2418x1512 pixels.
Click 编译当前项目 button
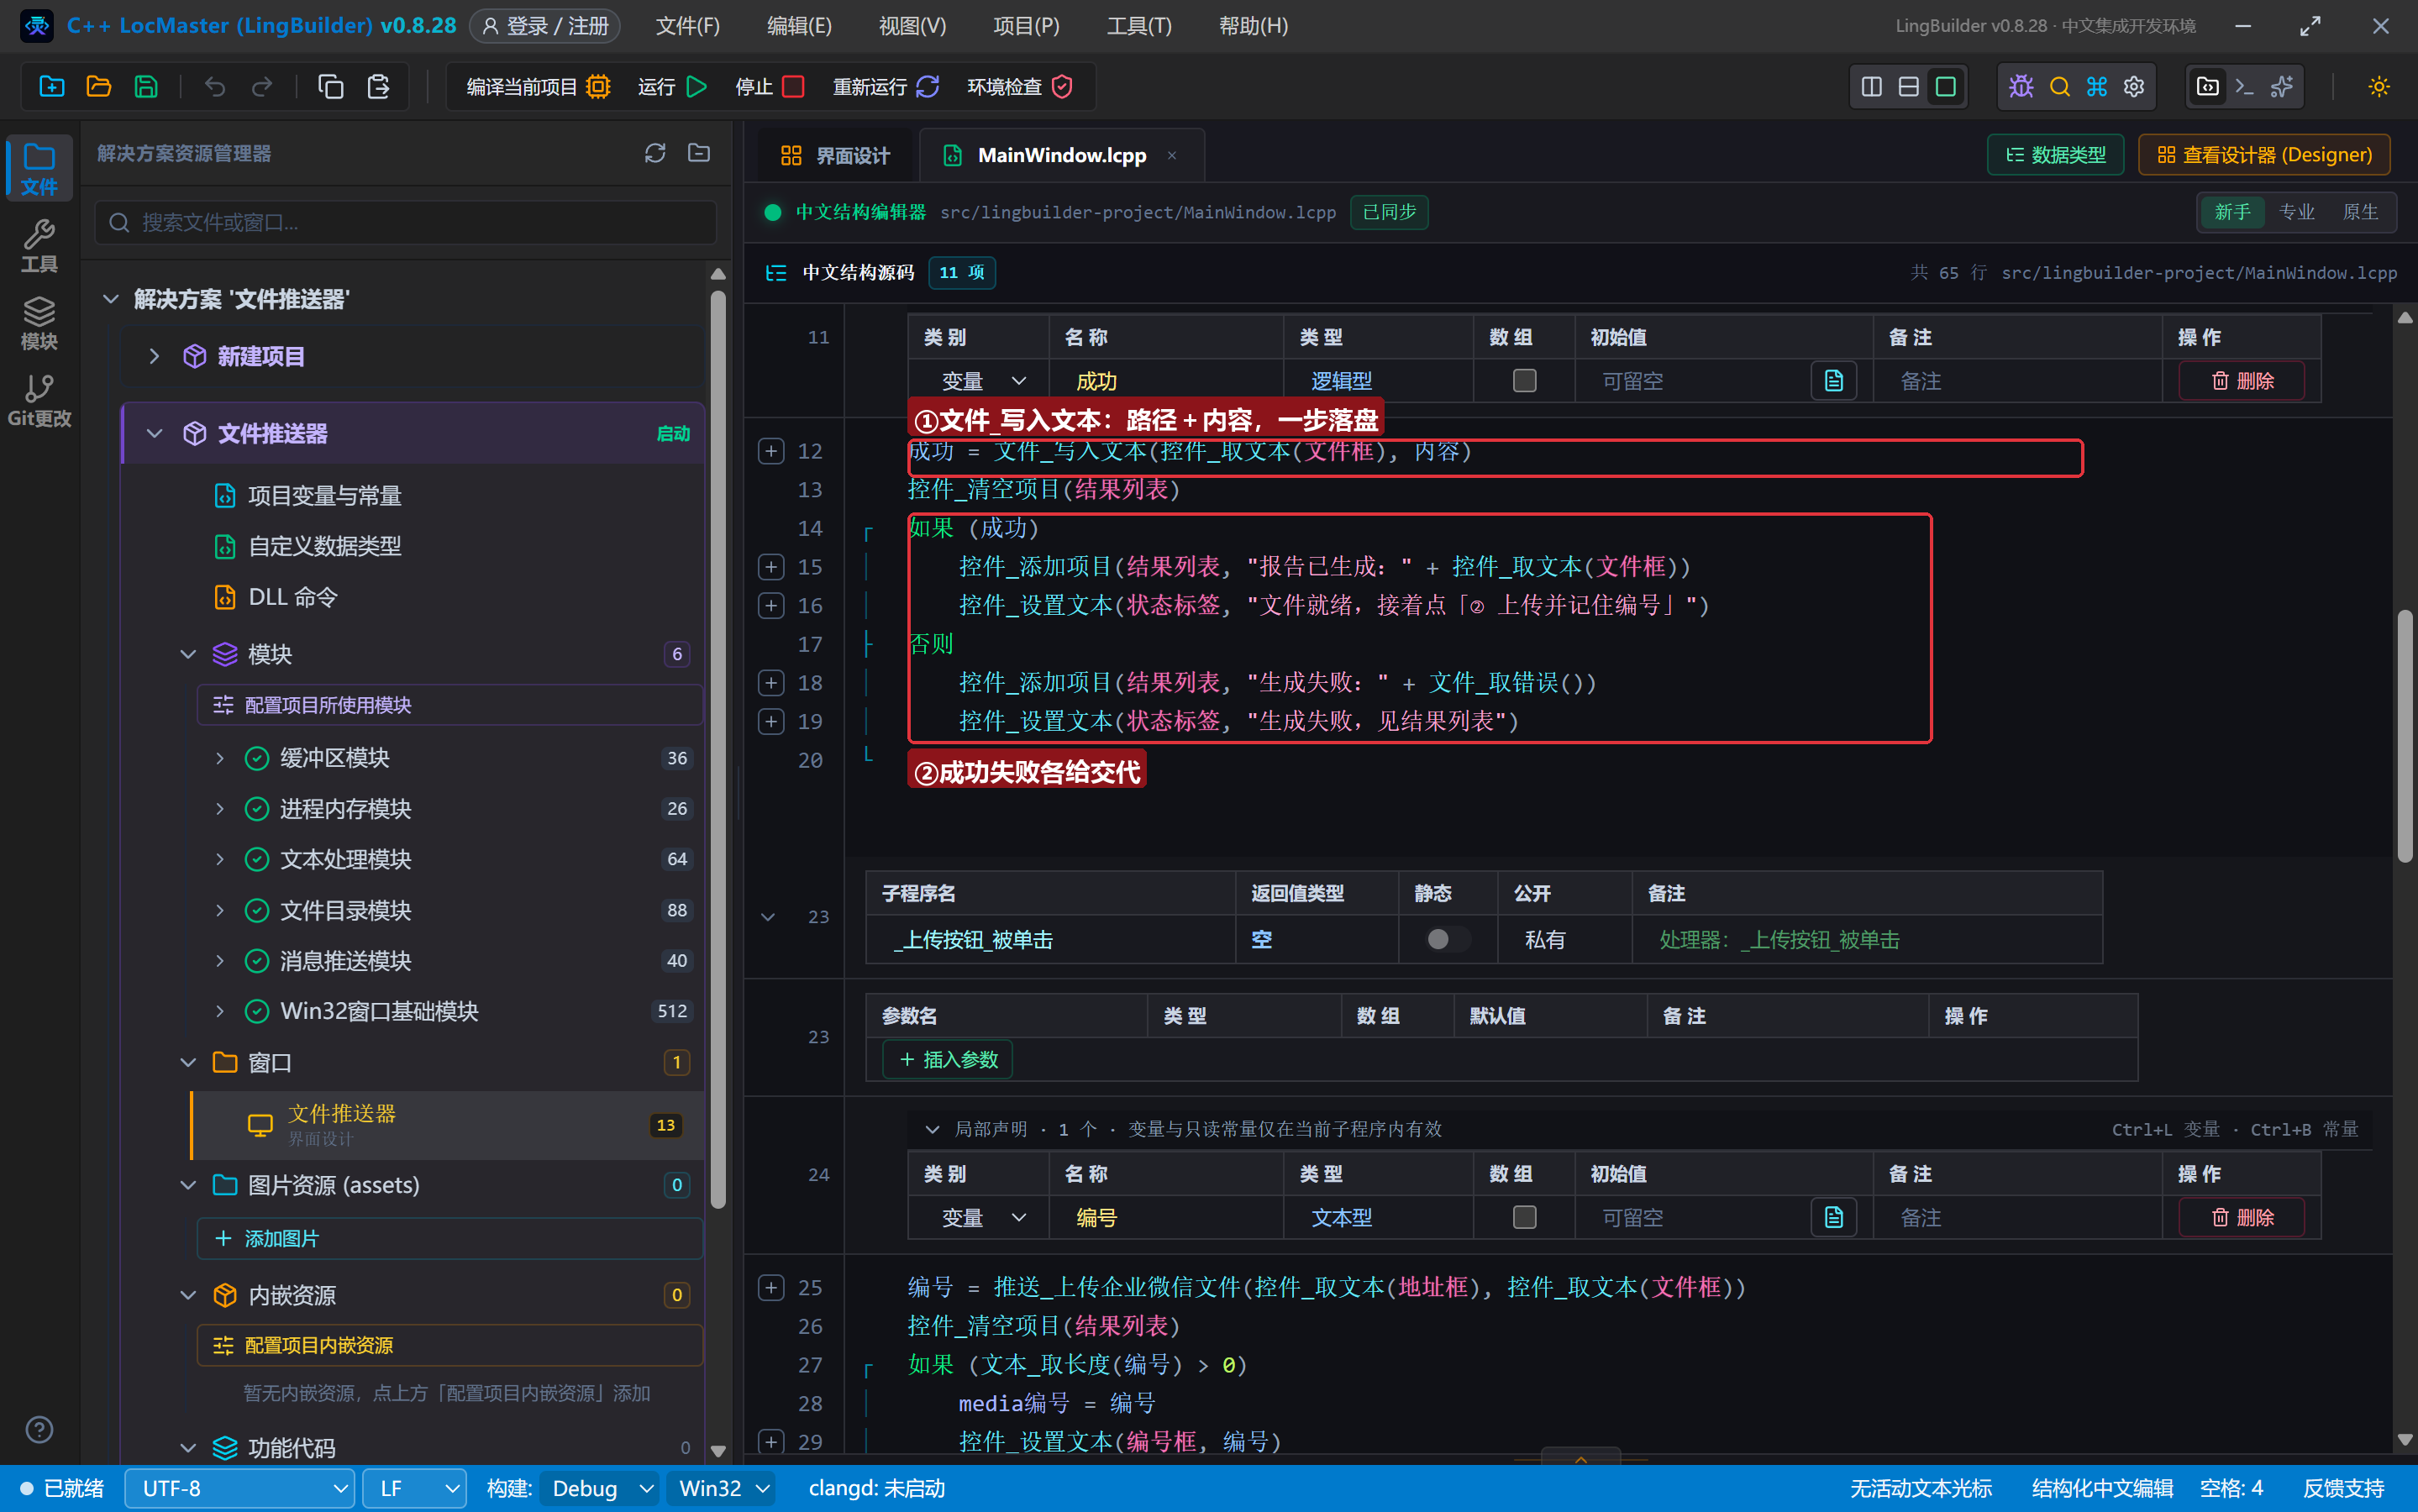click(x=538, y=87)
